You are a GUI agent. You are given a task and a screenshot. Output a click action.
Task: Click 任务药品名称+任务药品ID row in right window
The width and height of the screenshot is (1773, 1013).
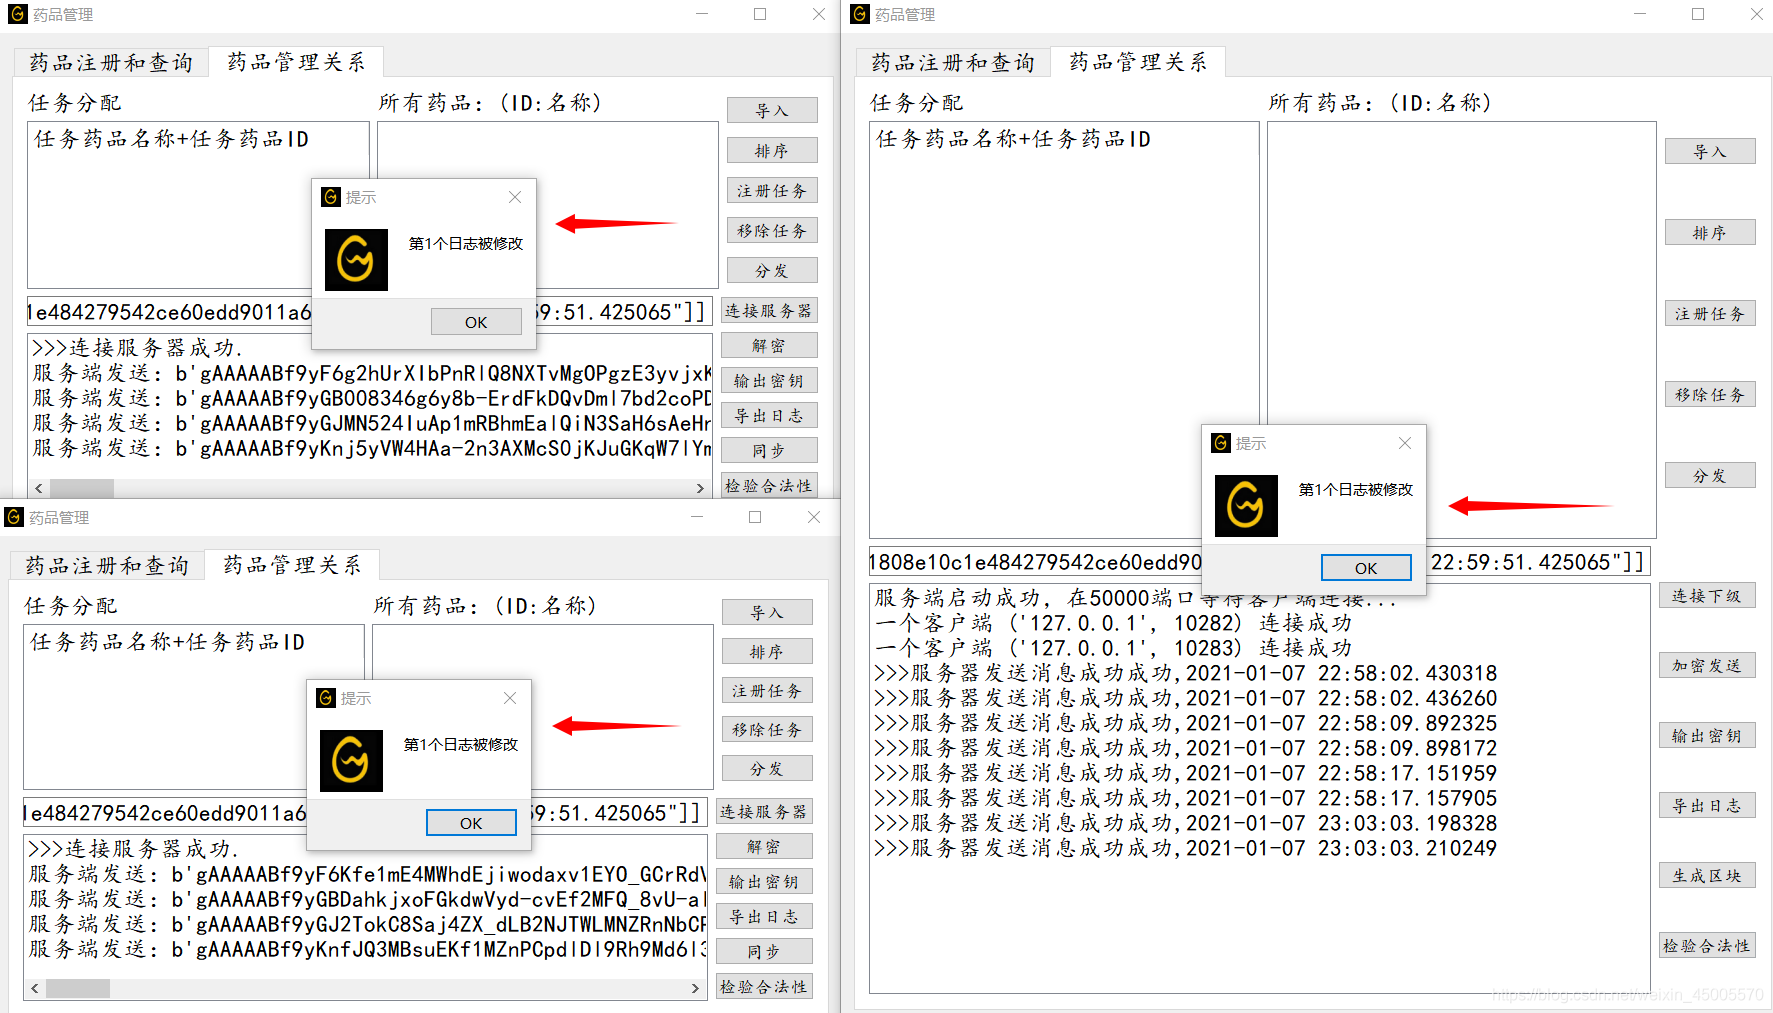1014,139
